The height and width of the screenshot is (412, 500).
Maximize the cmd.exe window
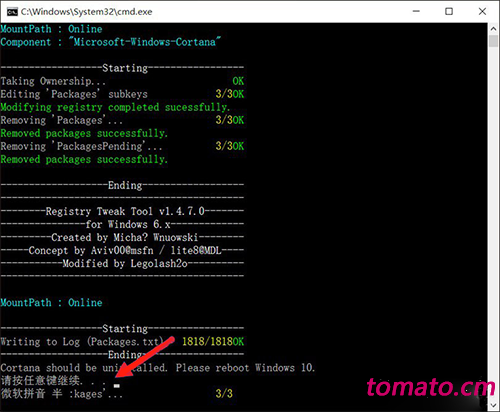point(449,11)
